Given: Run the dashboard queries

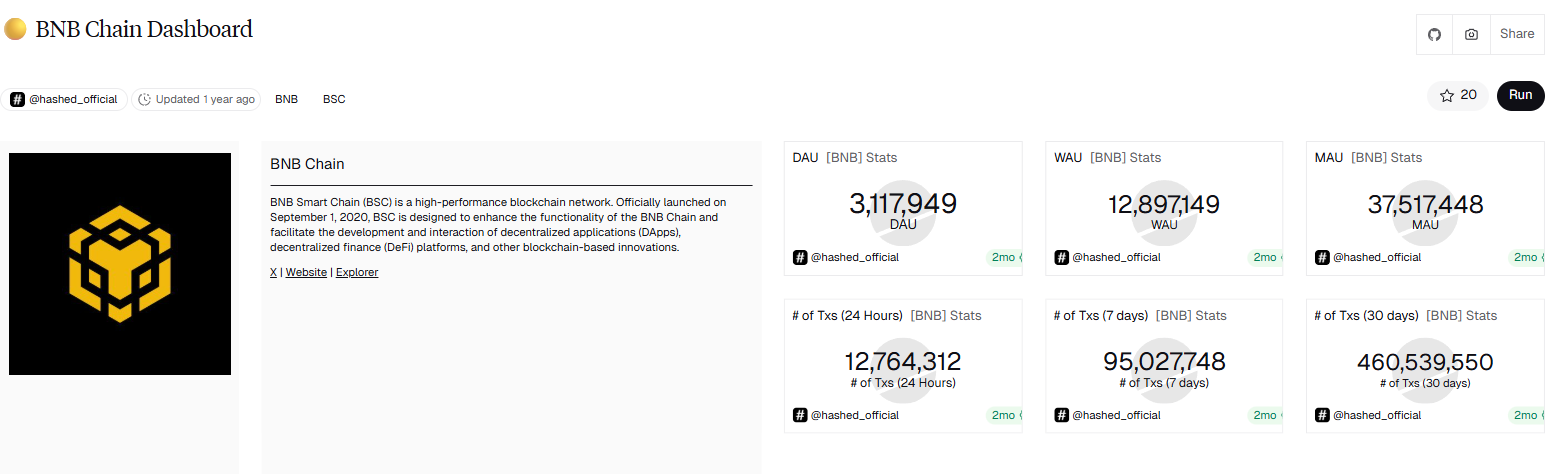Looking at the screenshot, I should [x=1520, y=95].
